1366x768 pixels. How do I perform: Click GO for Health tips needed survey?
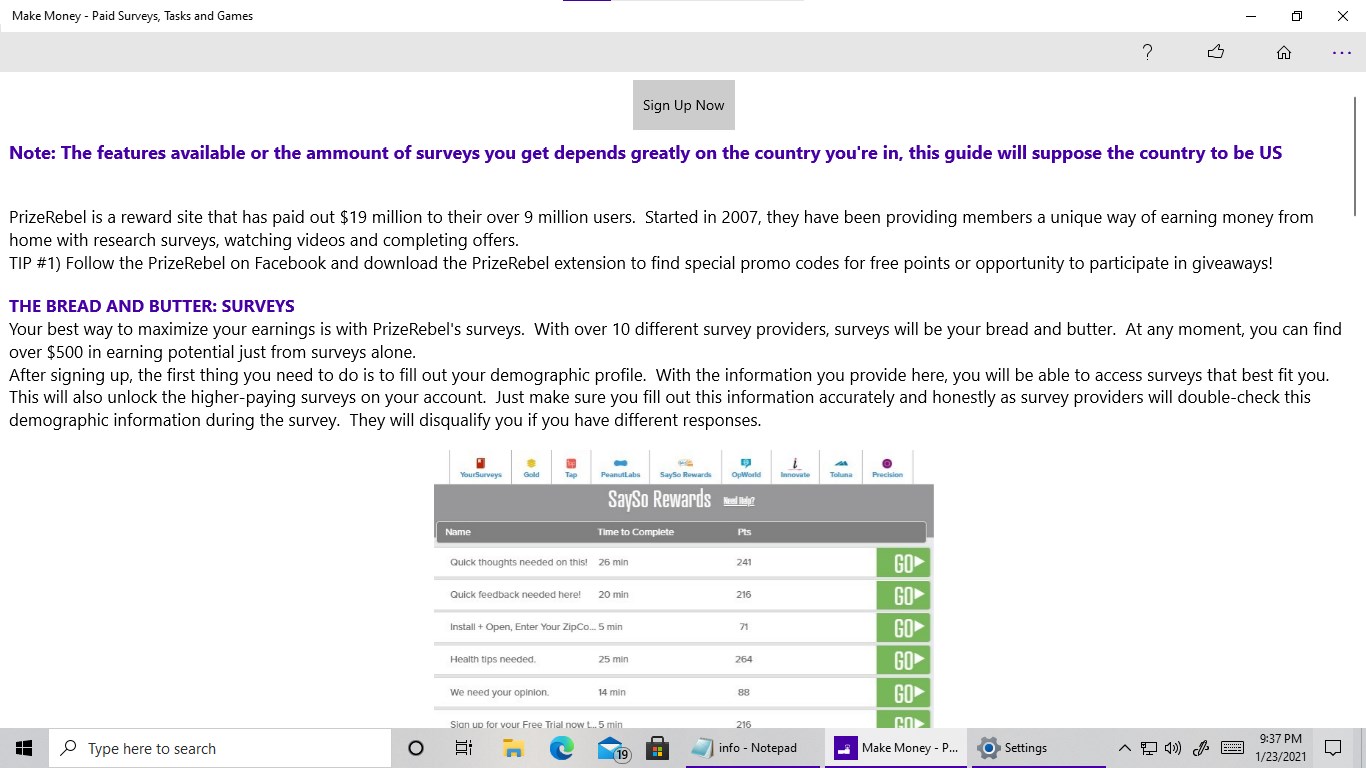coord(903,660)
